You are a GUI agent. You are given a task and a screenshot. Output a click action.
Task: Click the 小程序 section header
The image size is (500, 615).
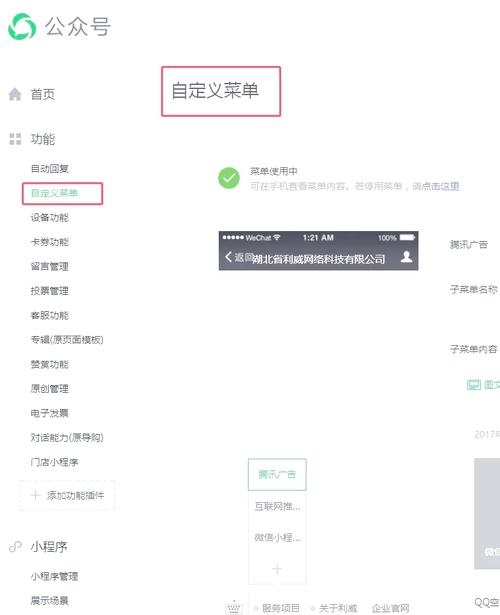pyautogui.click(x=49, y=546)
